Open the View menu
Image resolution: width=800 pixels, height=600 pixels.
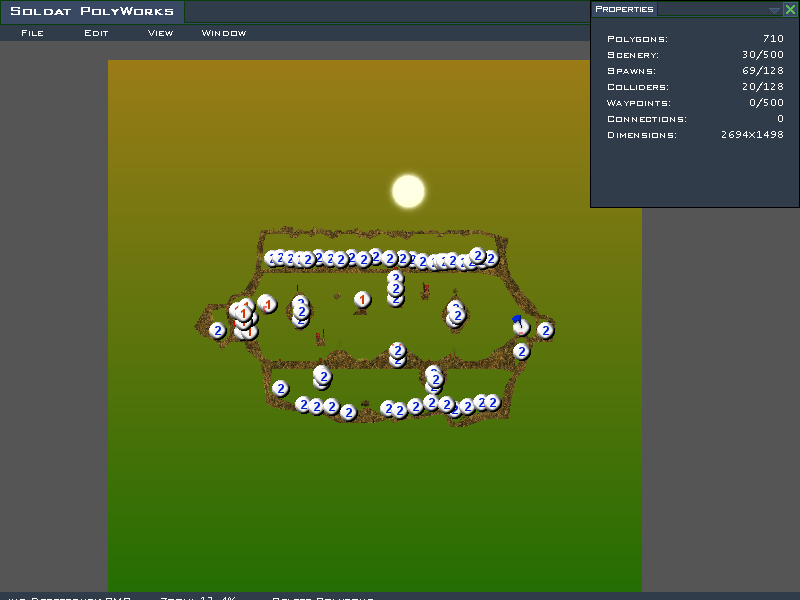pos(160,33)
